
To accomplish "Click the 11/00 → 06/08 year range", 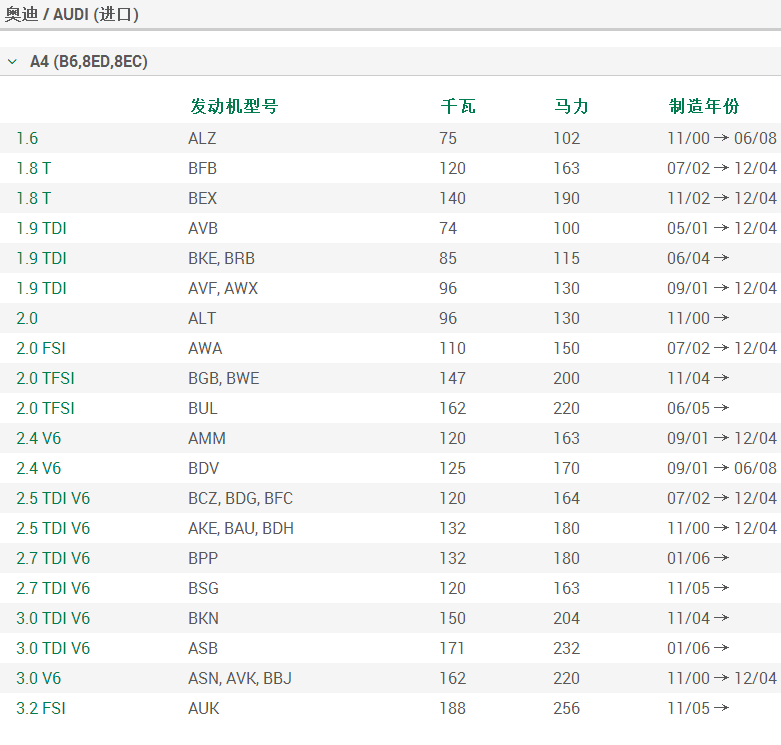I will coord(722,138).
